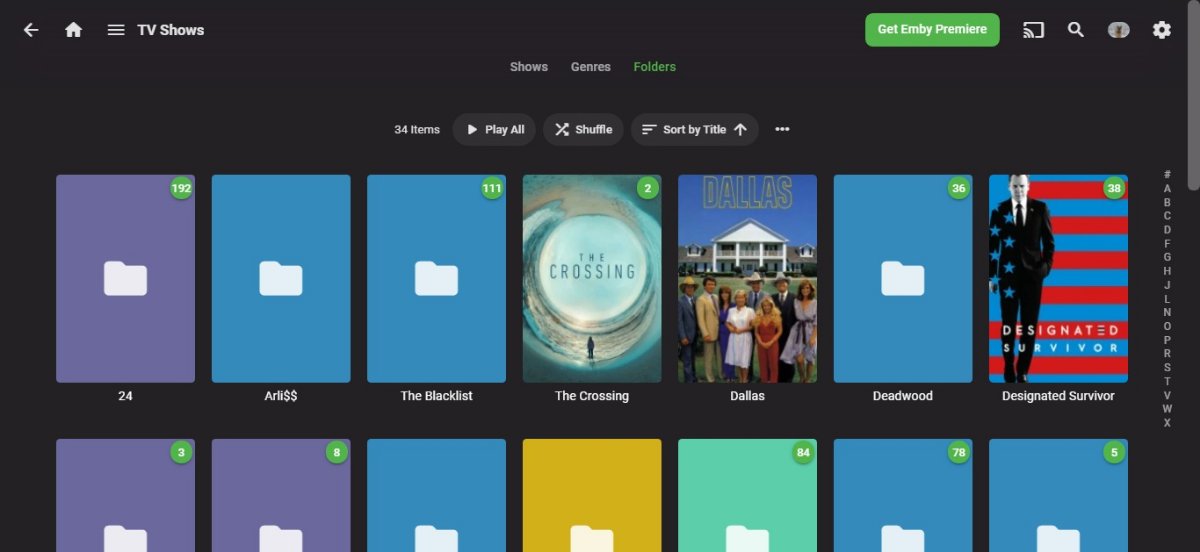Click the Cast to device icon
1200x552 pixels.
click(x=1033, y=30)
